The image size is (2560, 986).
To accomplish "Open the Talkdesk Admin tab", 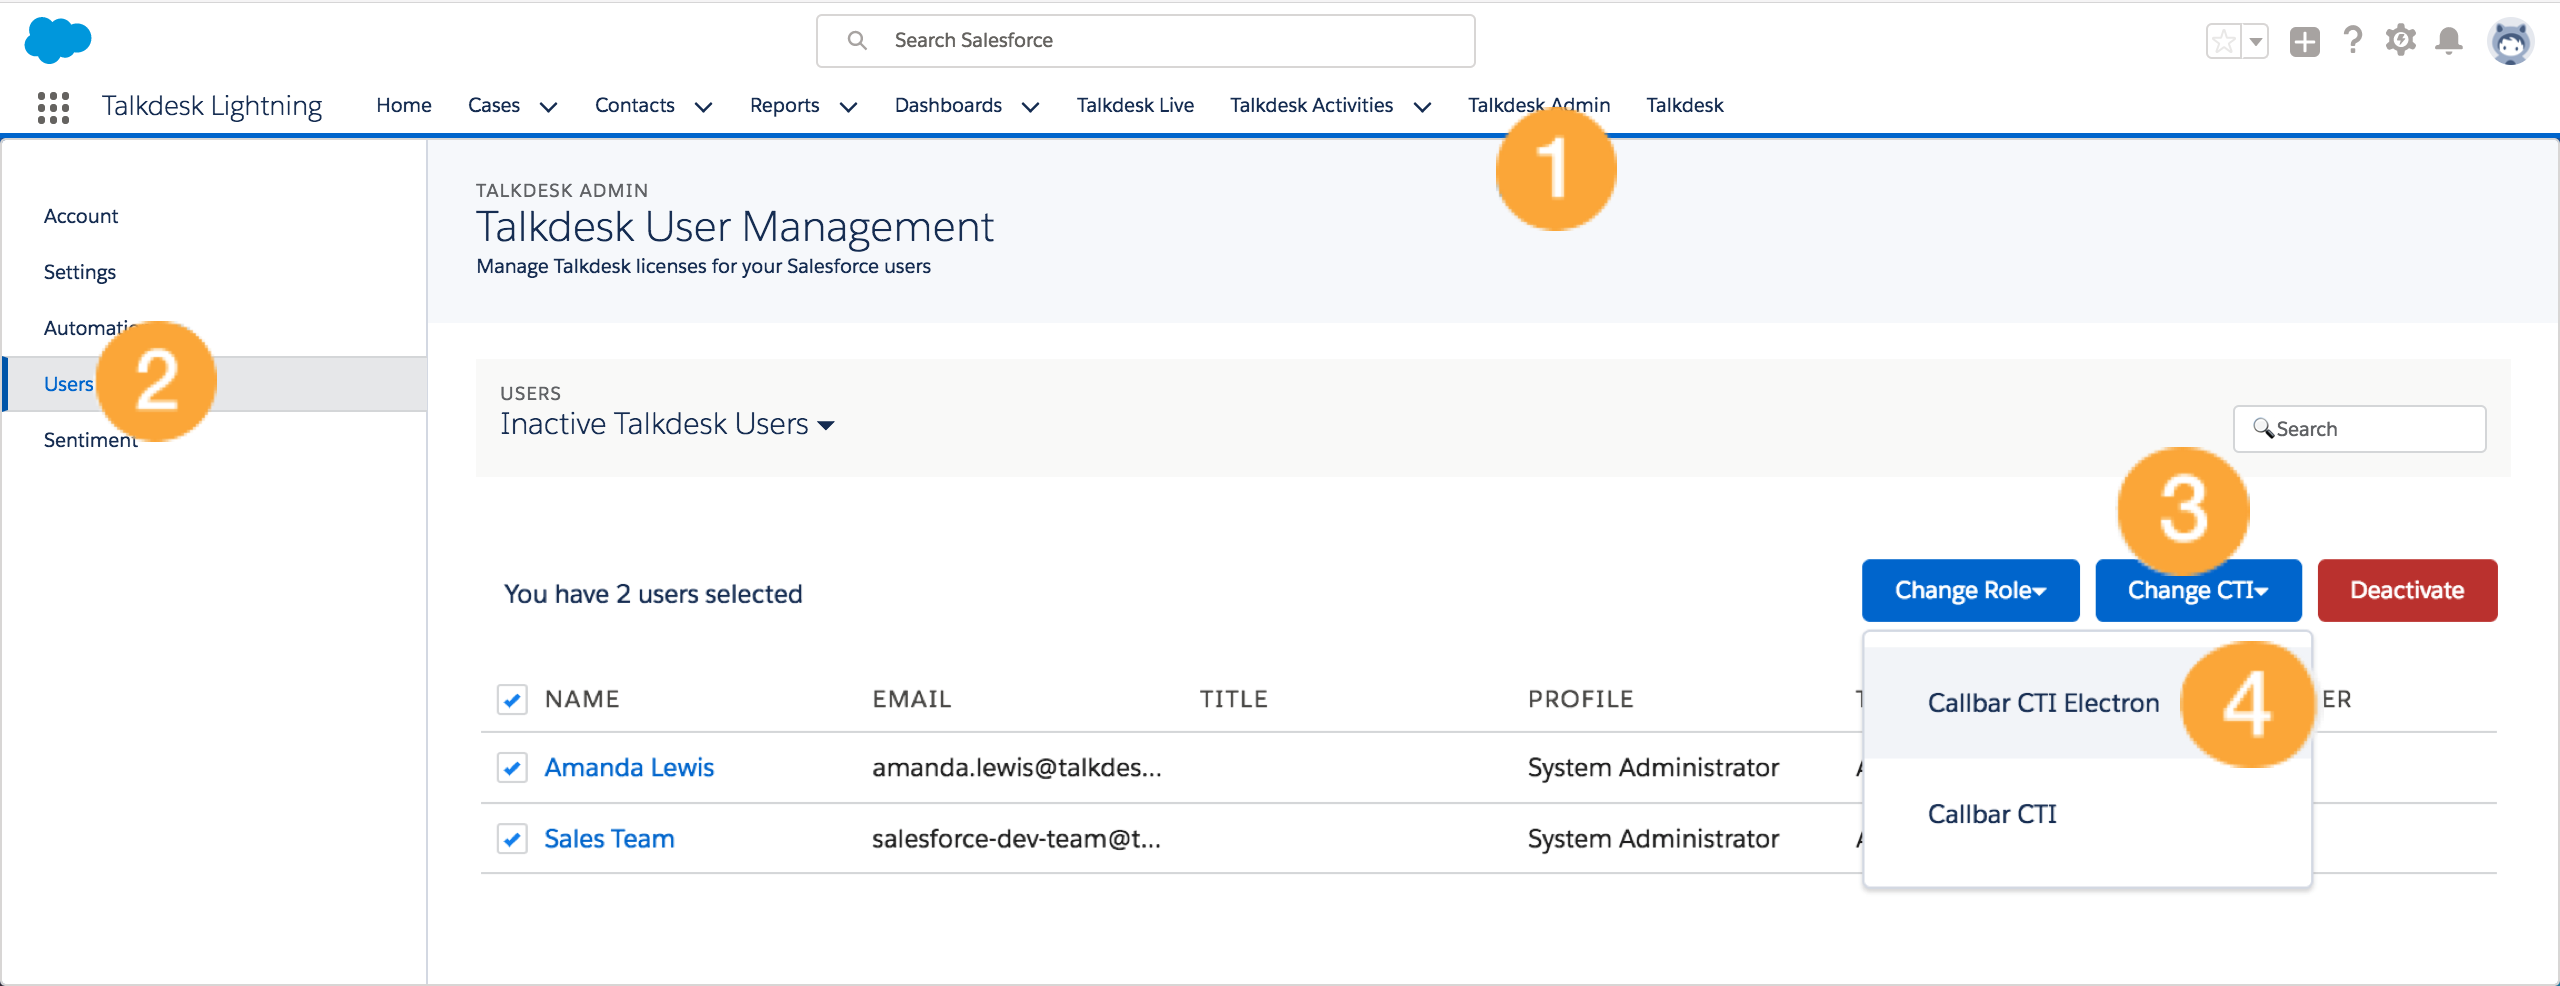I will tap(1539, 105).
